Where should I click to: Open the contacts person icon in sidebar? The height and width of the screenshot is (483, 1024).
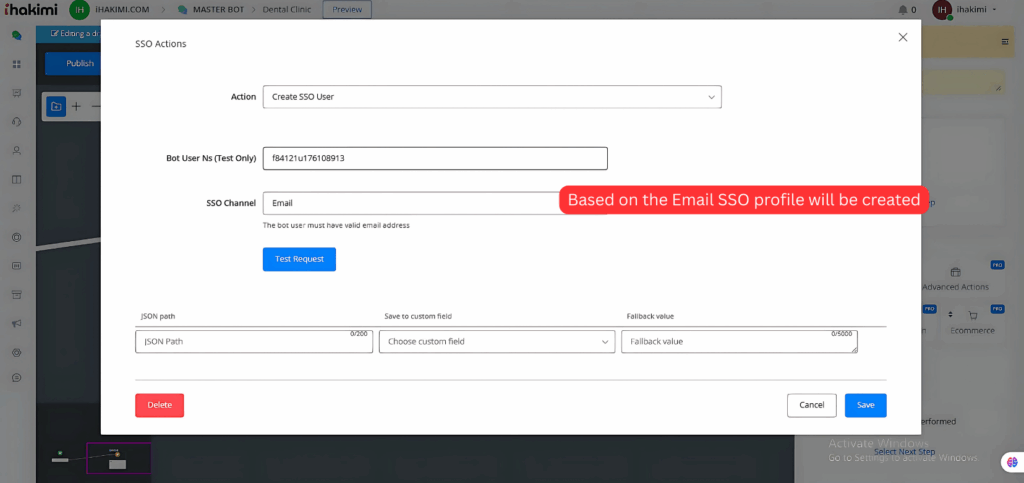click(x=16, y=151)
